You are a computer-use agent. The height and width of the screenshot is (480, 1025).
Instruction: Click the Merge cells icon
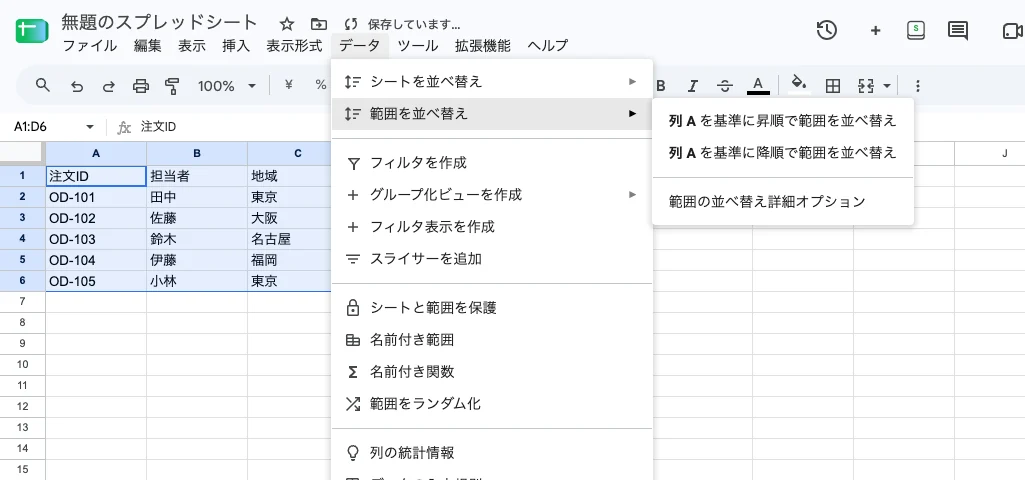click(x=865, y=86)
